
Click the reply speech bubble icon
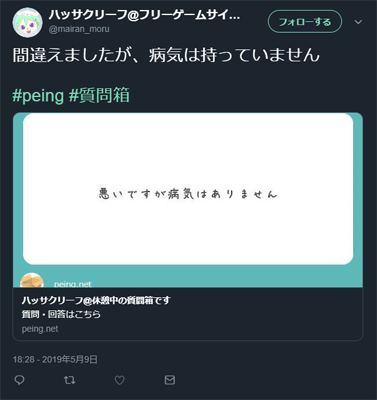coord(20,380)
